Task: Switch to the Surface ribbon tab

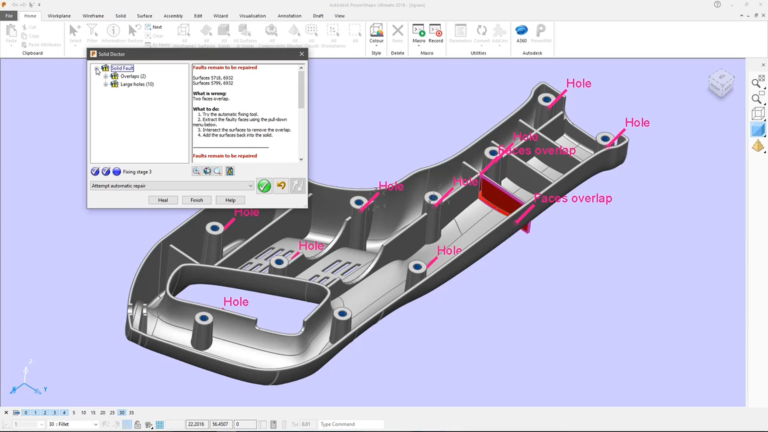Action: click(144, 16)
